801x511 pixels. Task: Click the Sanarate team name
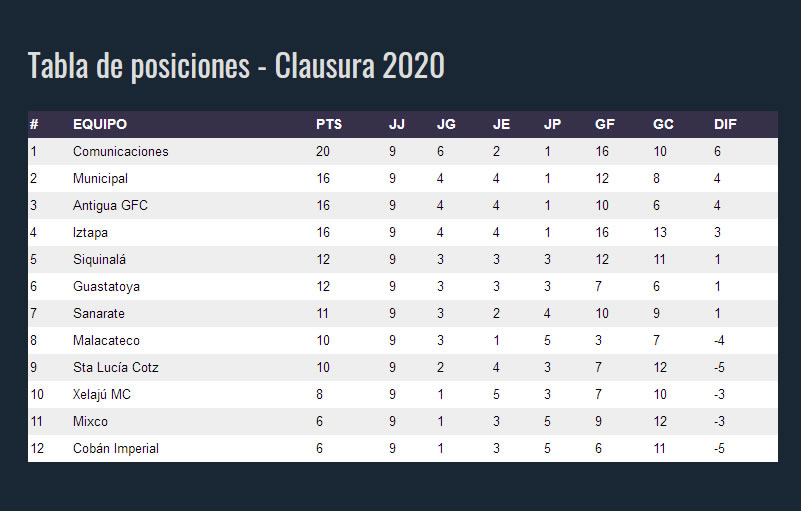[x=99, y=313]
